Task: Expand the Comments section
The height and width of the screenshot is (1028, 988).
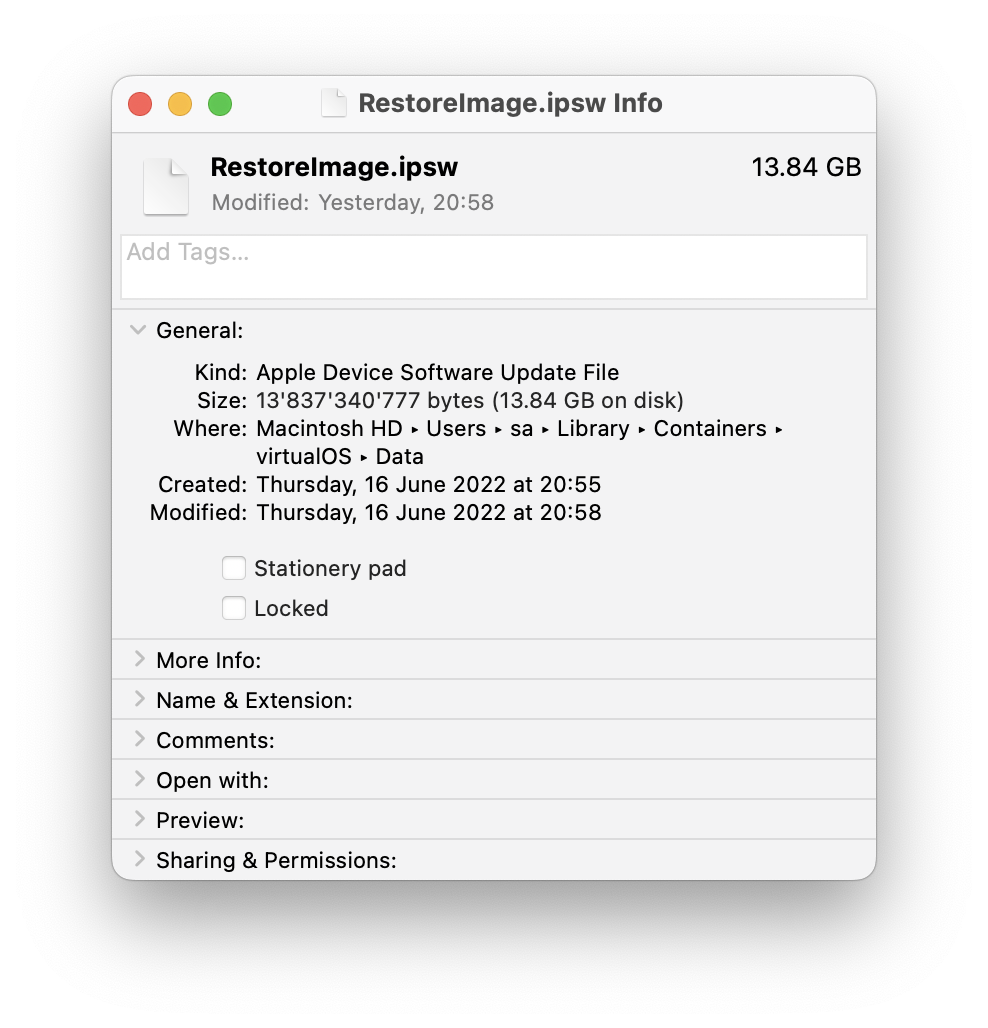Action: (x=139, y=740)
